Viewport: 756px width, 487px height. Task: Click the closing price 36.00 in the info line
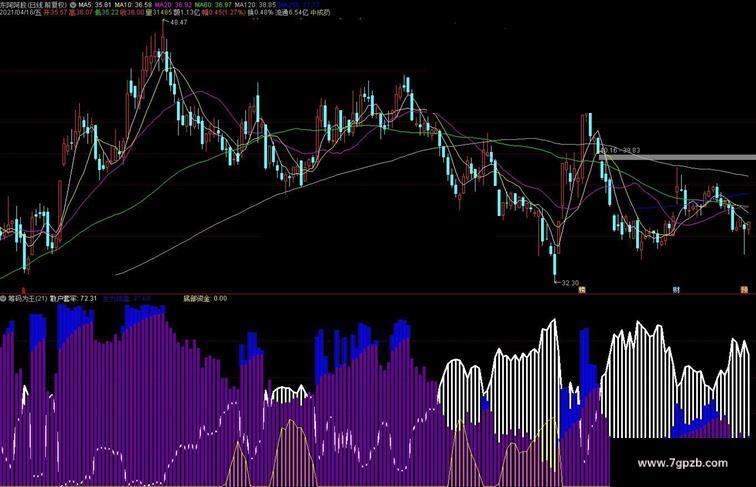[135, 13]
